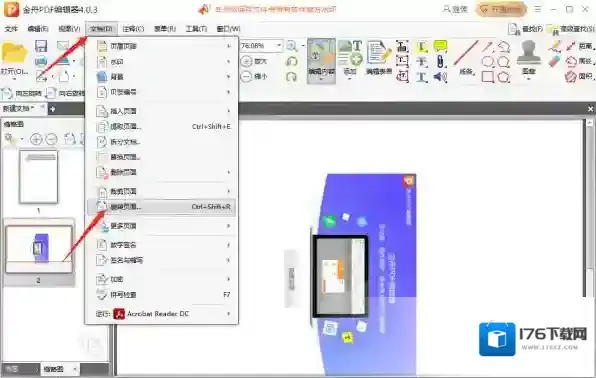Click the thumbnail panel plus zoom icon
The image size is (596, 378).
click(36, 139)
